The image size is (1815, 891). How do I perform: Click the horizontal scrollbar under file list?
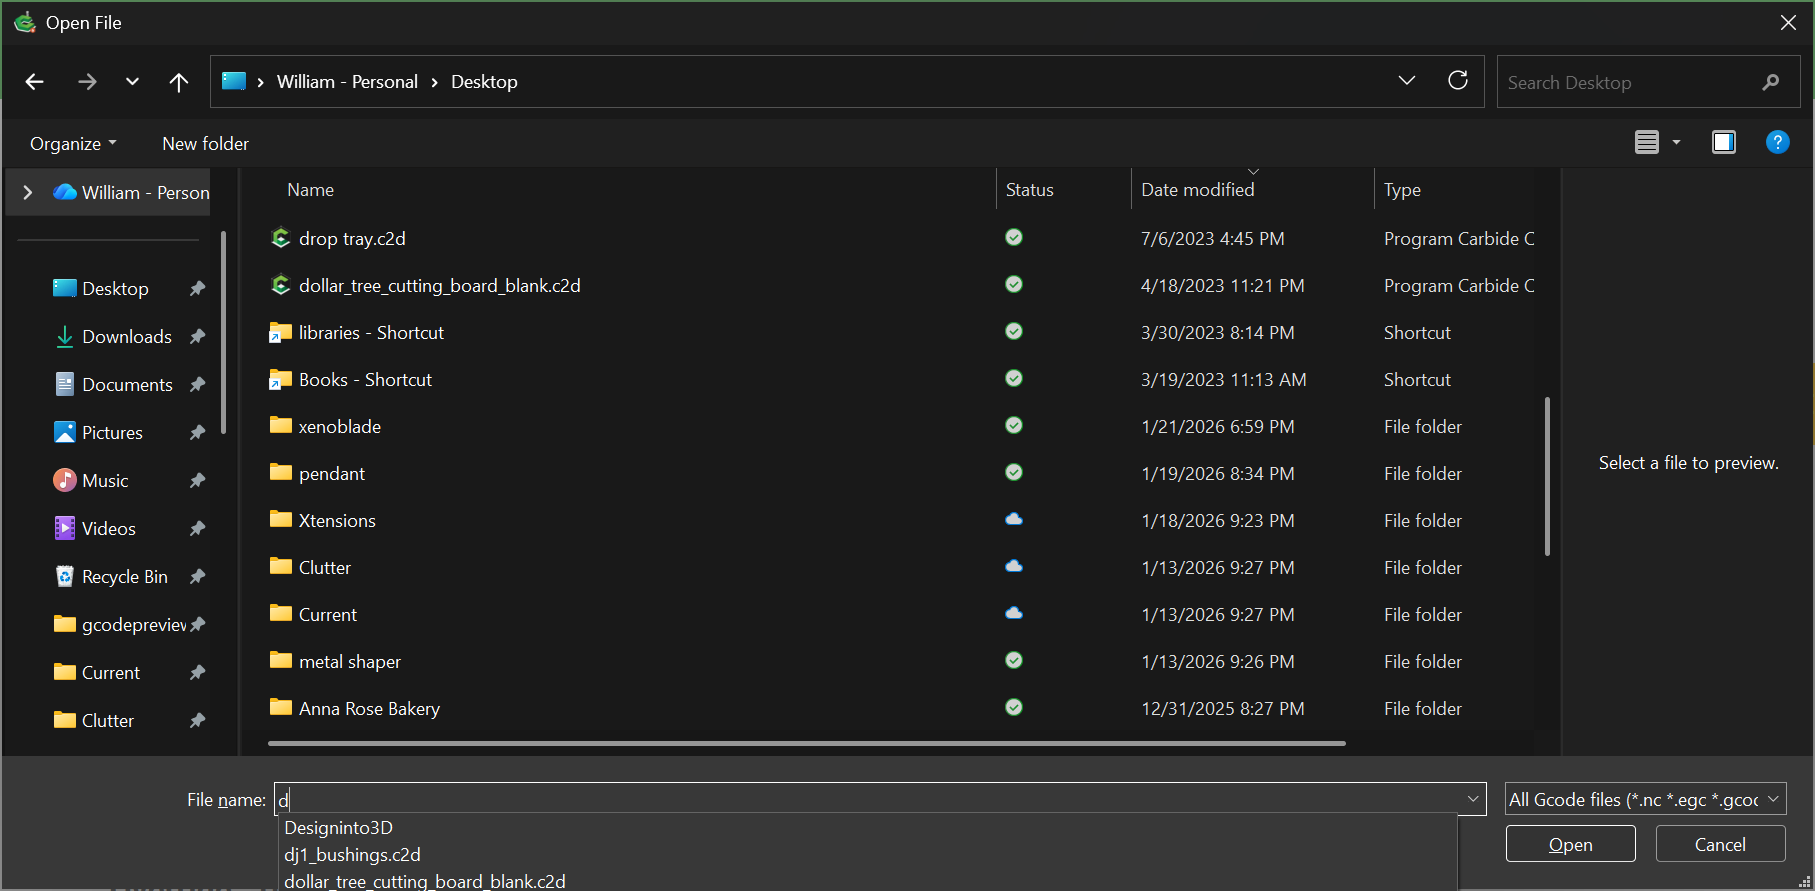tap(806, 743)
